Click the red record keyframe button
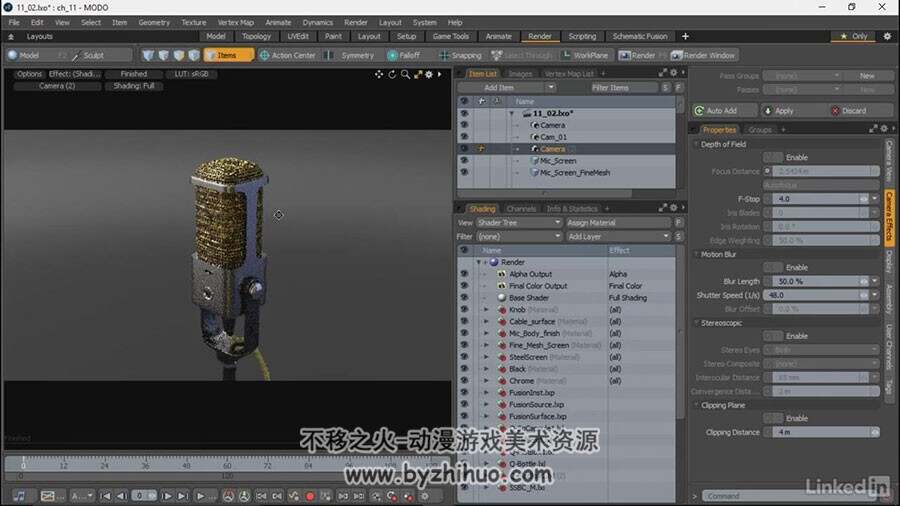900x506 pixels. pos(310,496)
